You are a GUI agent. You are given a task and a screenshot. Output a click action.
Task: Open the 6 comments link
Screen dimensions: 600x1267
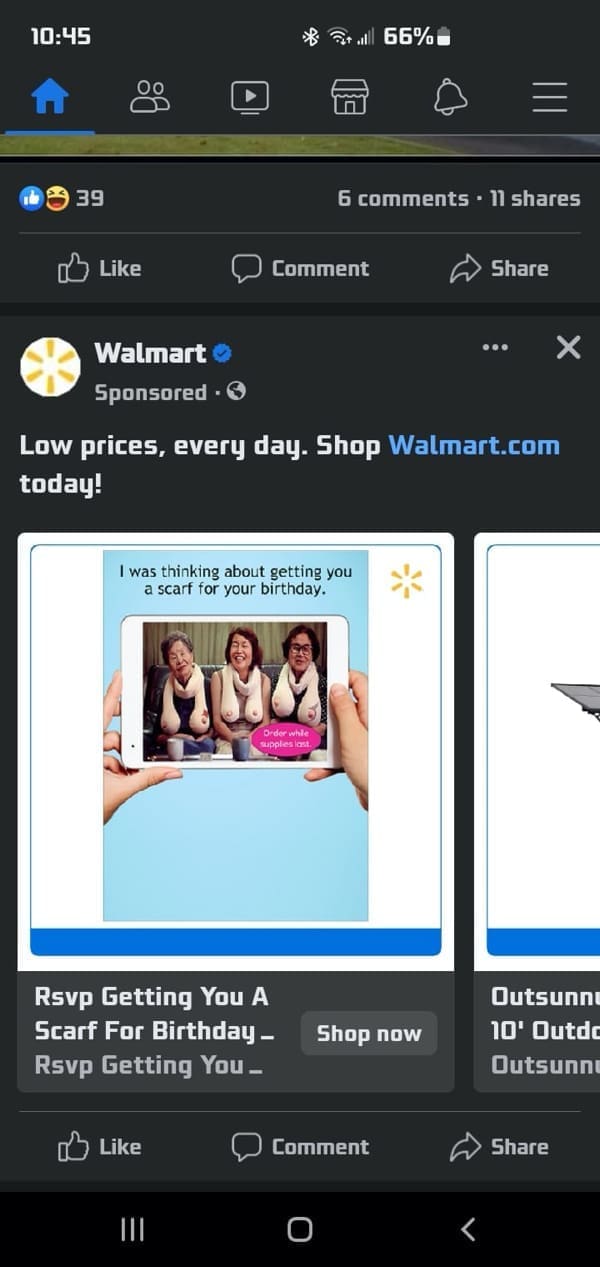[x=403, y=198]
